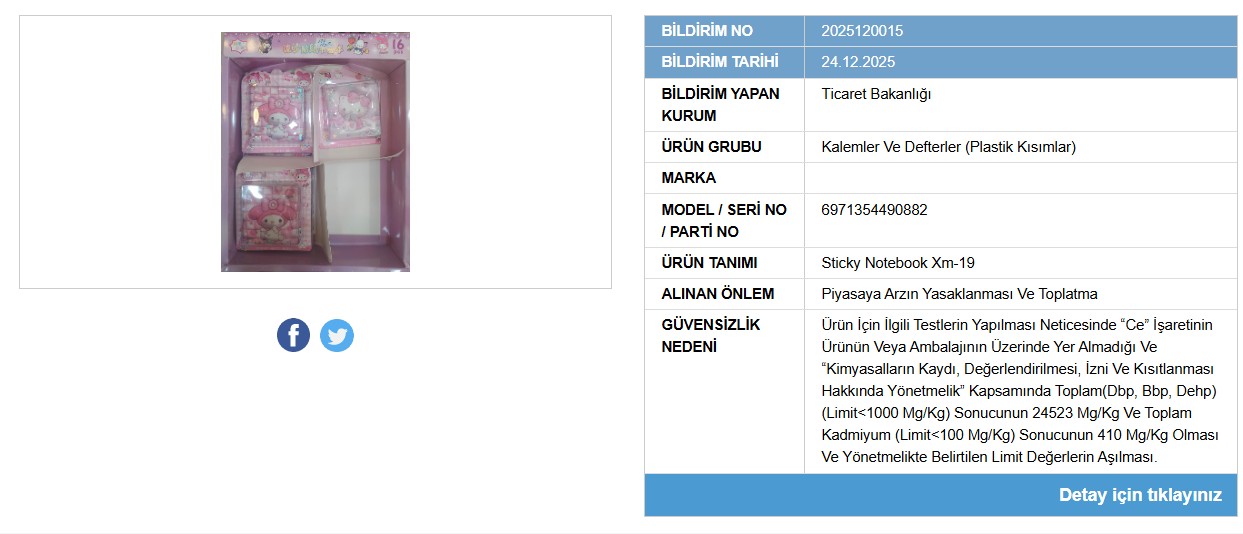Click the "ÜRÜN GRUBU" row label

tap(711, 147)
